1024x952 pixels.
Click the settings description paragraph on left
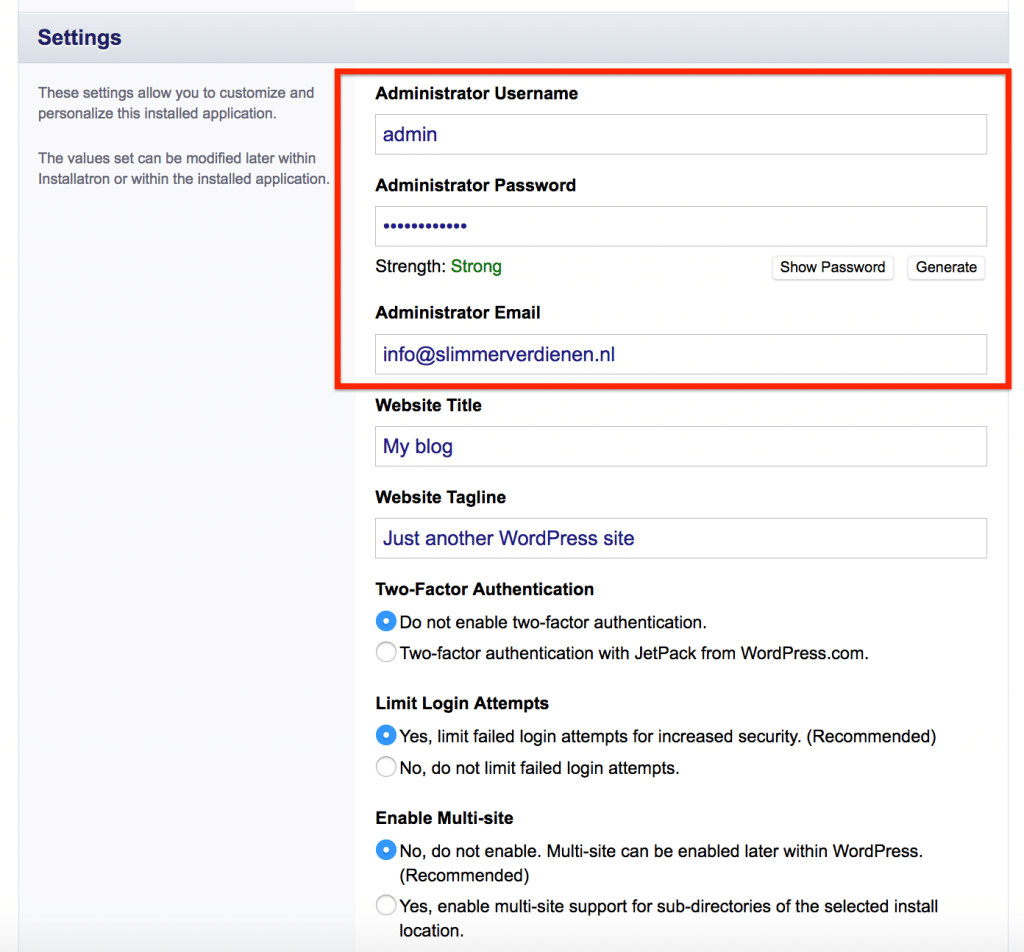click(176, 103)
